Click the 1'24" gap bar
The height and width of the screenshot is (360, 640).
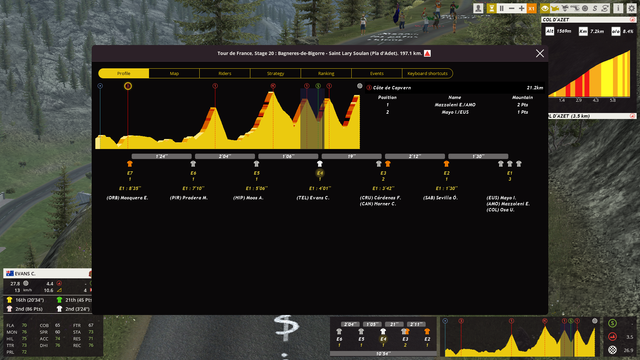click(162, 156)
